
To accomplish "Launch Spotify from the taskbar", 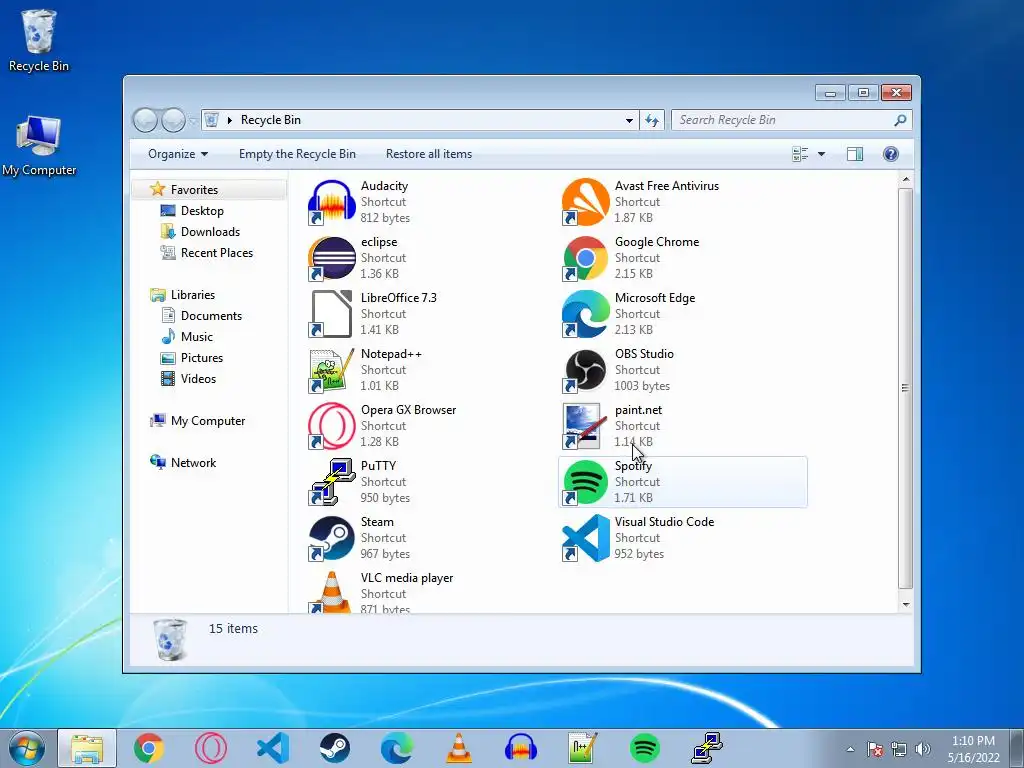I will [645, 748].
